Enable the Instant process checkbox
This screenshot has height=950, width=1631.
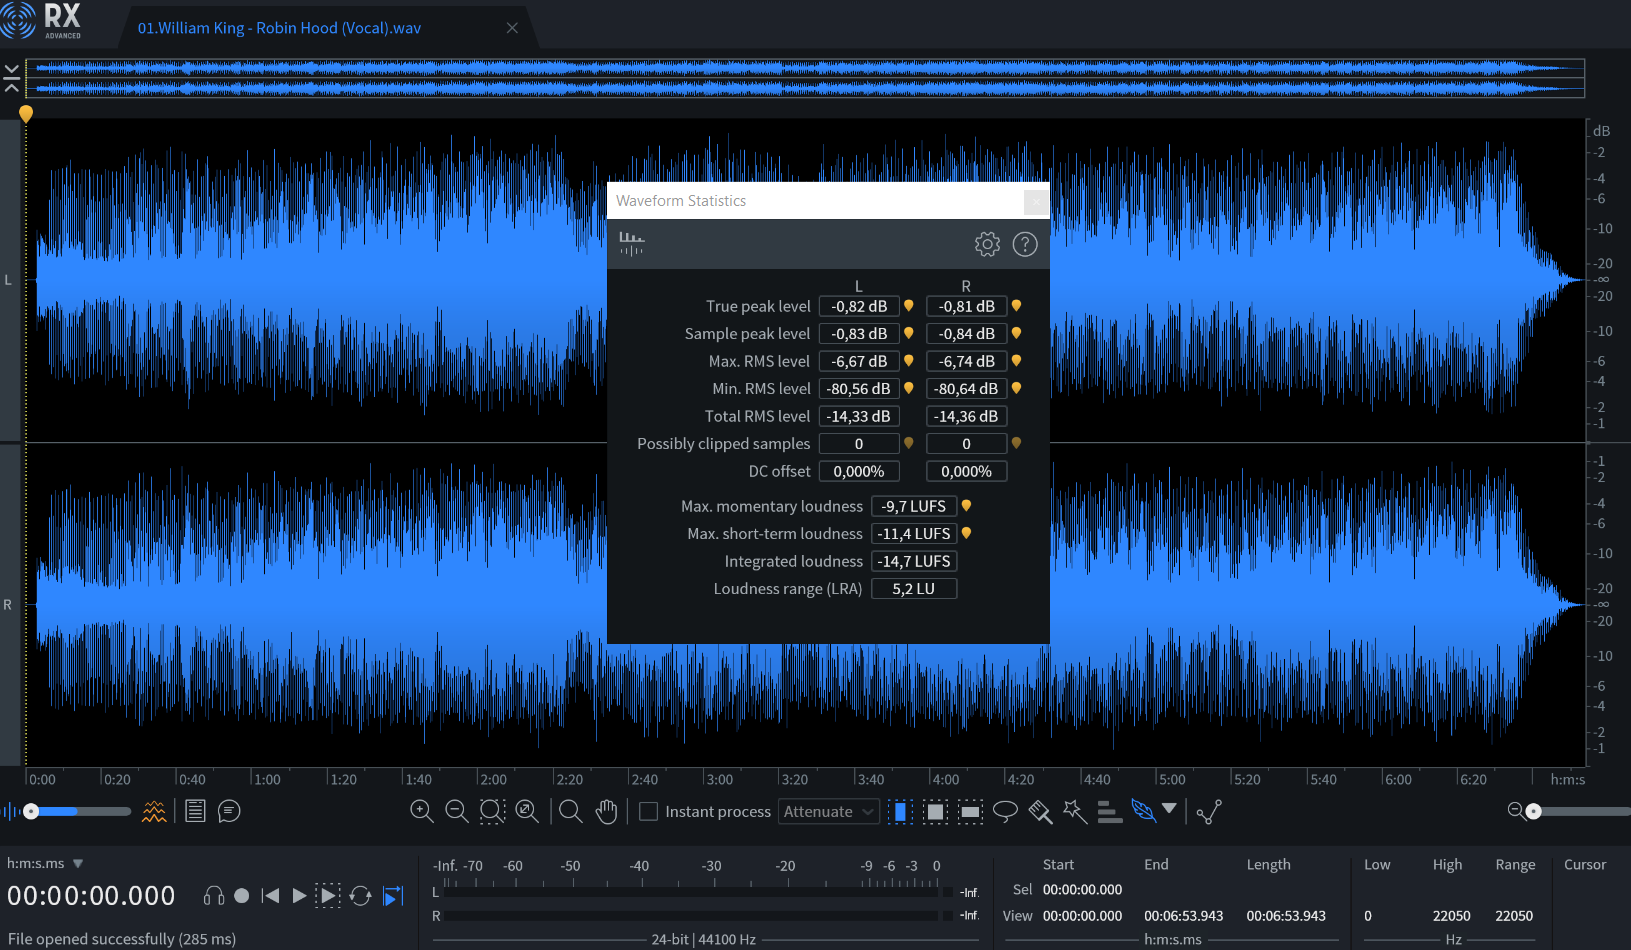point(649,812)
